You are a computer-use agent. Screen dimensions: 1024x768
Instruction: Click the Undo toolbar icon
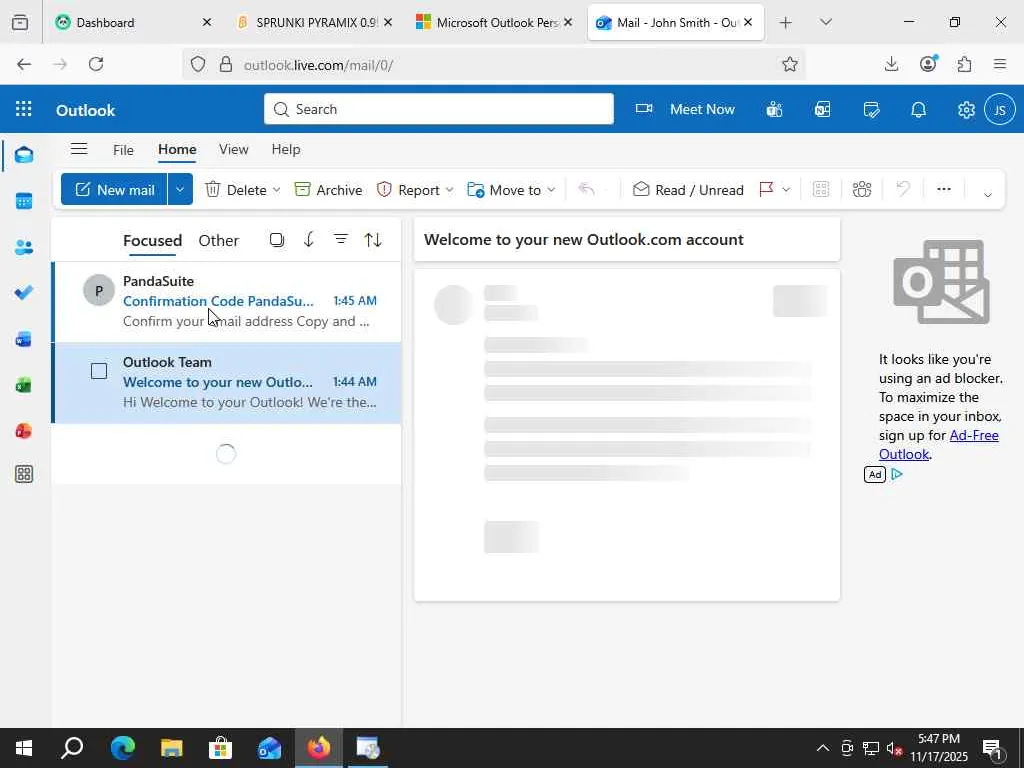coord(903,189)
